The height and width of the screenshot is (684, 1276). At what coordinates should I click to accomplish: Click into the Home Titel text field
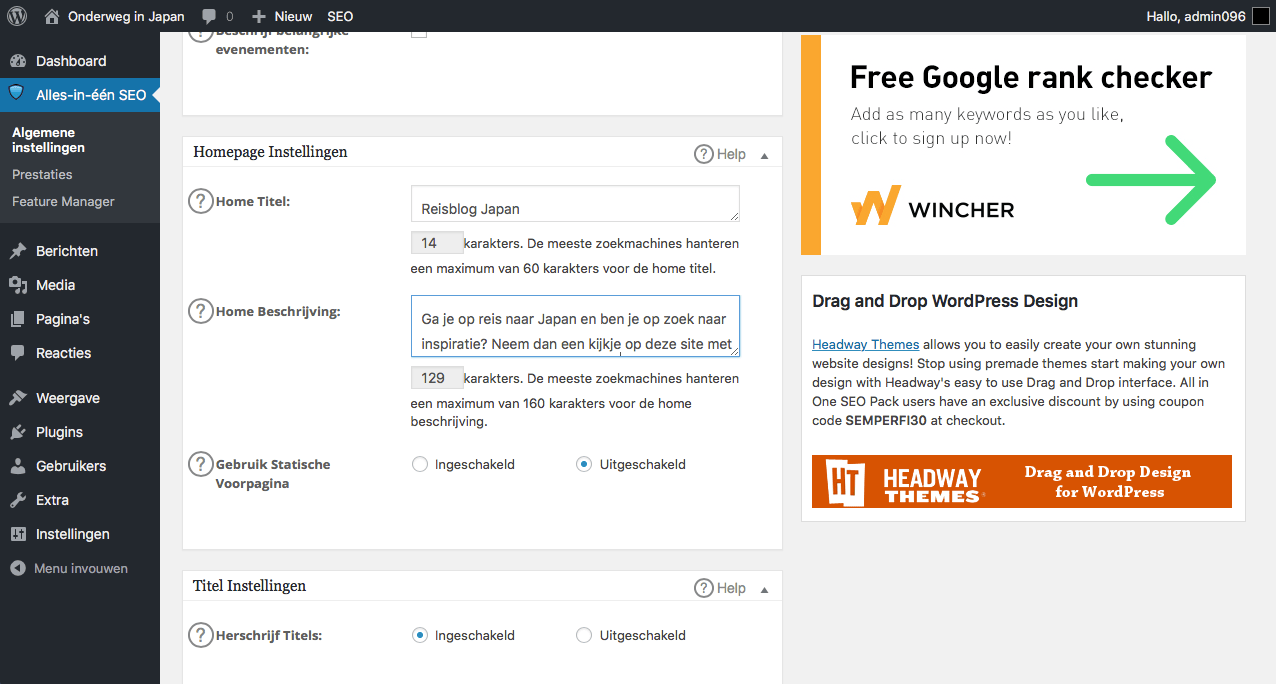(x=574, y=203)
